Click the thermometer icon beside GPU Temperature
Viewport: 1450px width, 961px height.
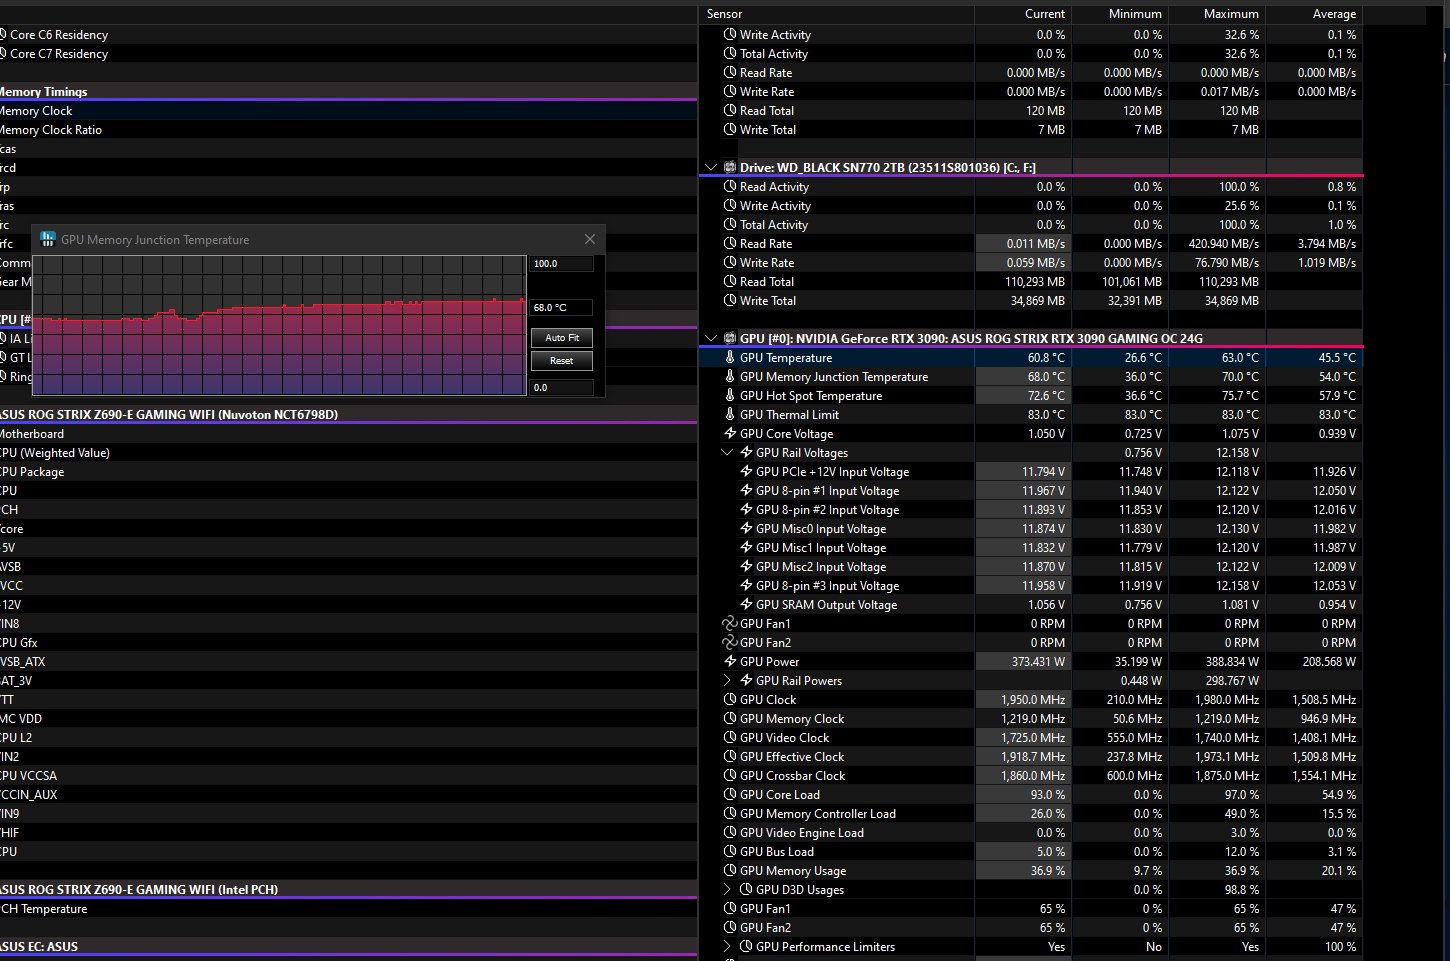pyautogui.click(x=730, y=358)
